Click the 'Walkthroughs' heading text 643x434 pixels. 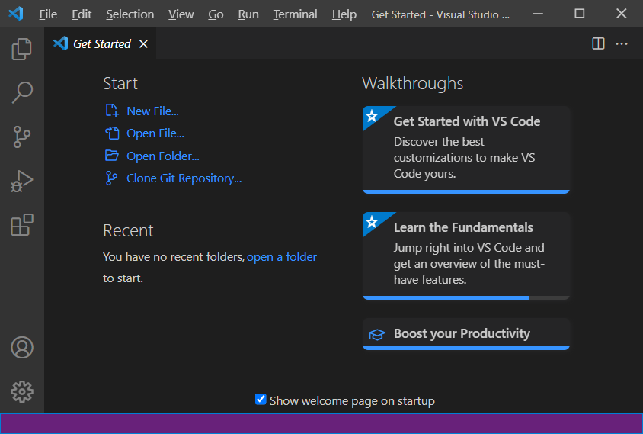413,83
